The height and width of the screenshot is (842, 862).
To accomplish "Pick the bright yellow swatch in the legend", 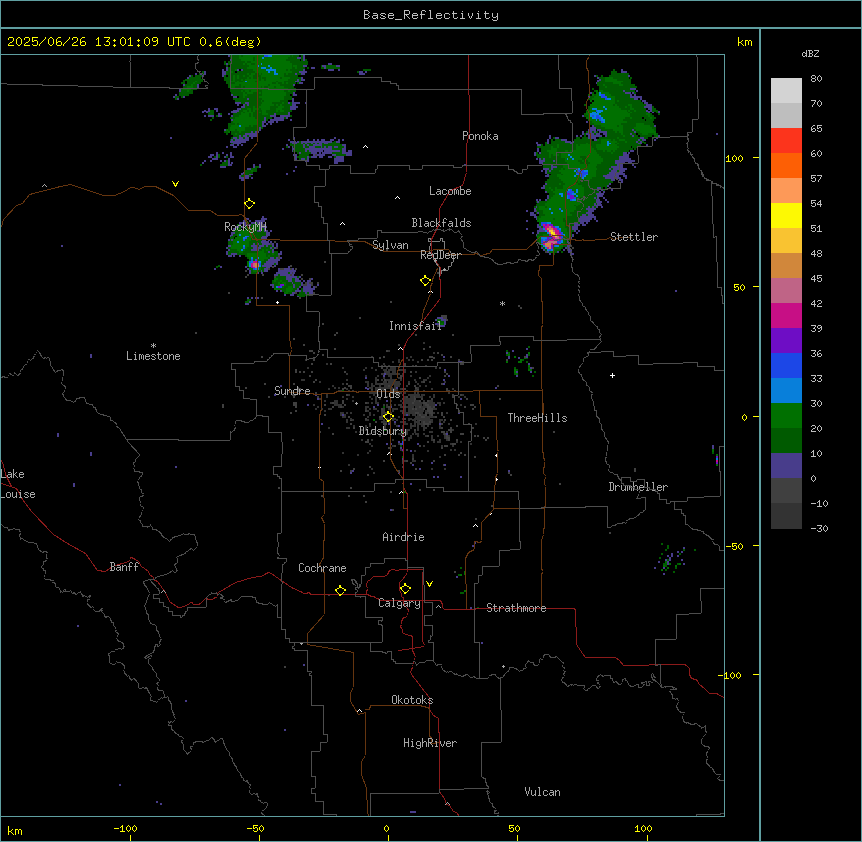I will (786, 215).
